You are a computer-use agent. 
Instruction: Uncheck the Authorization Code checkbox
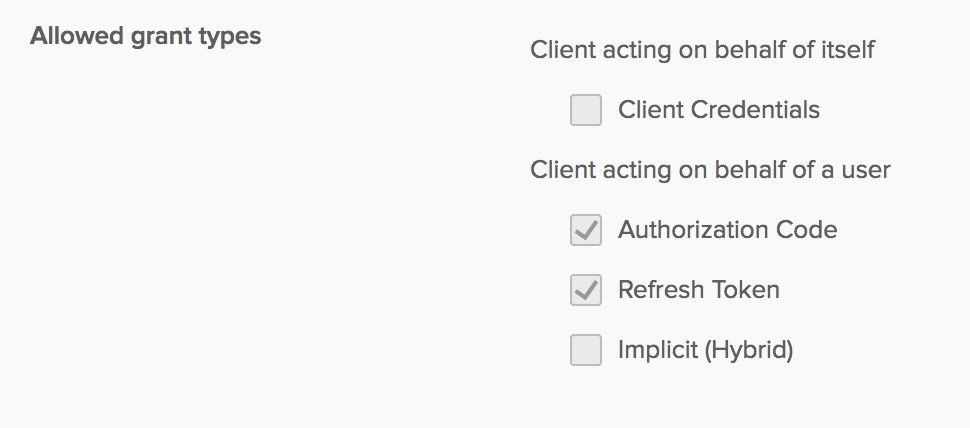[586, 230]
